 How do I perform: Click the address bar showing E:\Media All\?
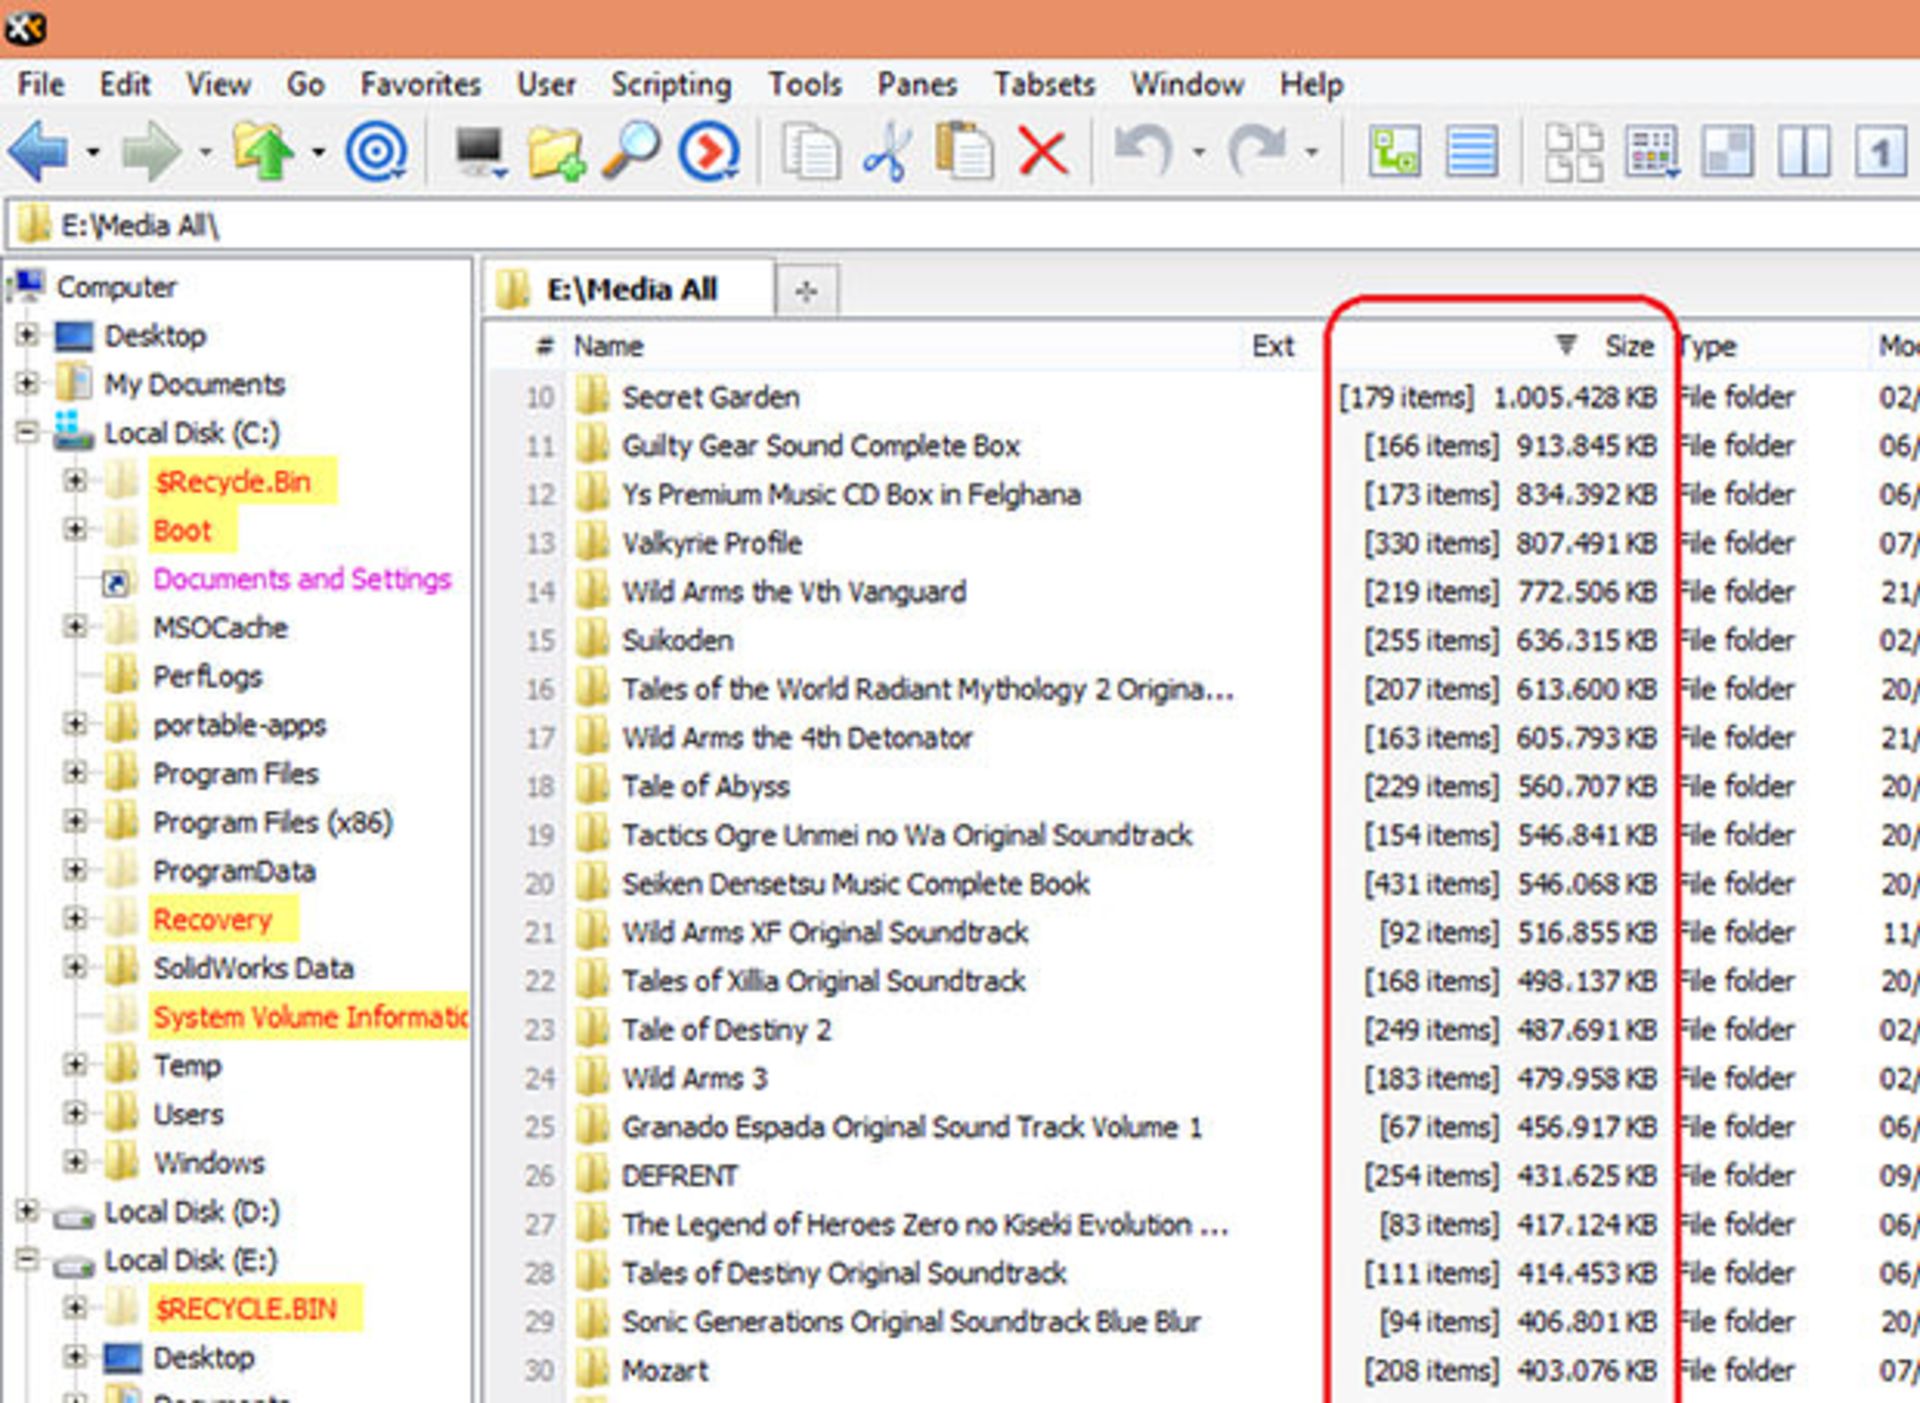coord(960,226)
